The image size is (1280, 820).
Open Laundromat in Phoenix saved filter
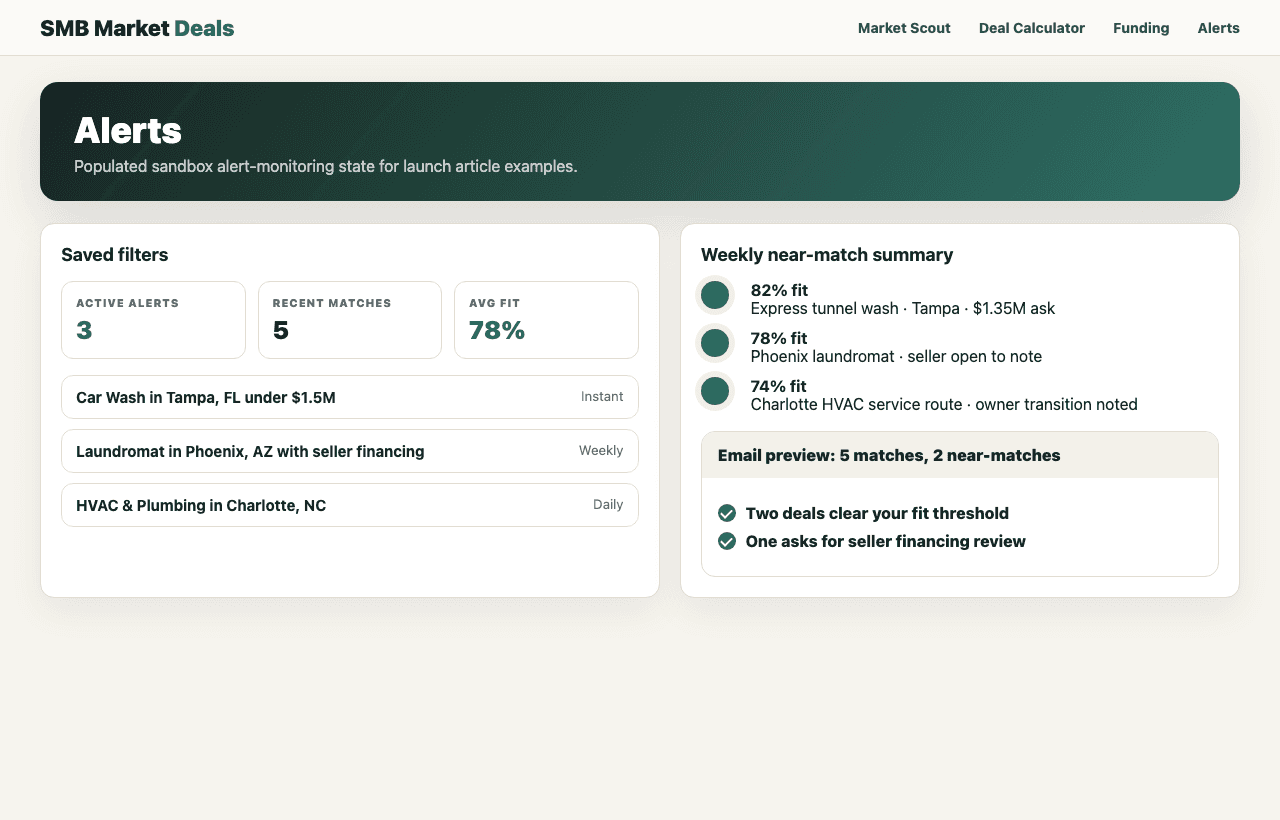click(350, 451)
